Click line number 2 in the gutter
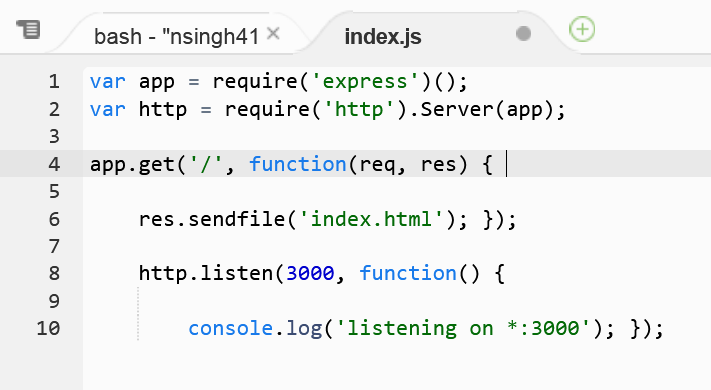Screen dimensions: 711x390 (54, 109)
